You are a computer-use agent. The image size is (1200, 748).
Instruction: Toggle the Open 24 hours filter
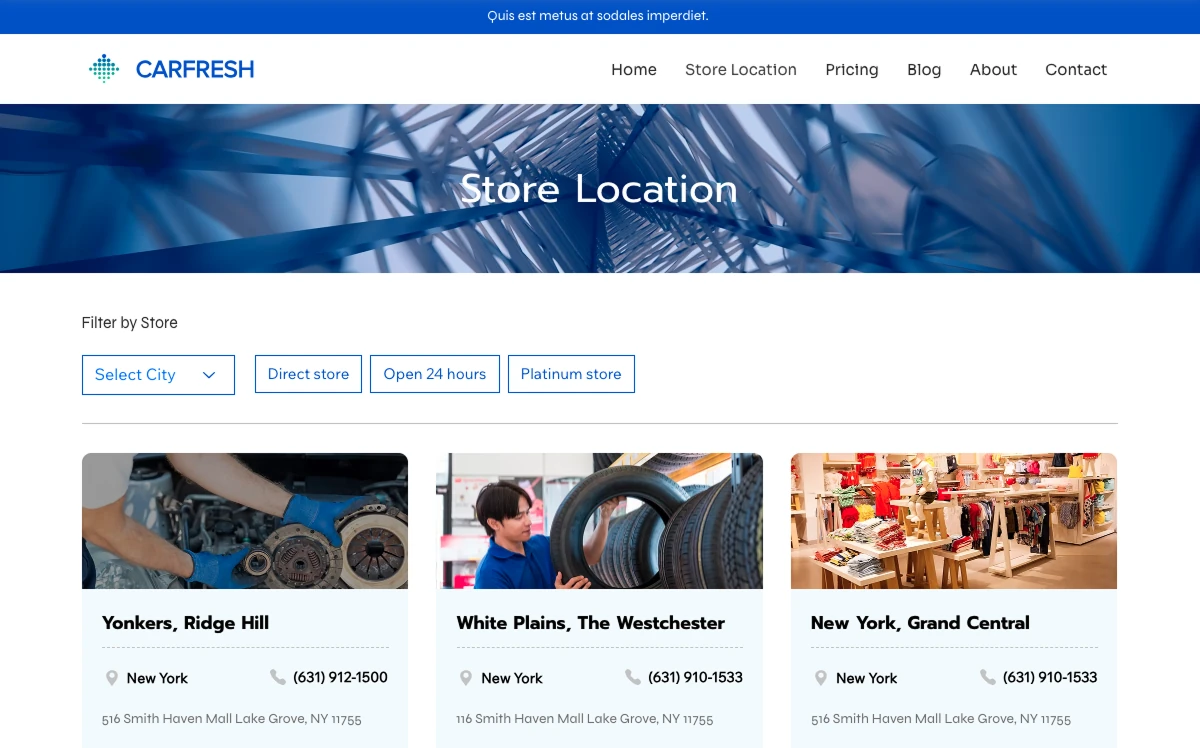pos(435,374)
